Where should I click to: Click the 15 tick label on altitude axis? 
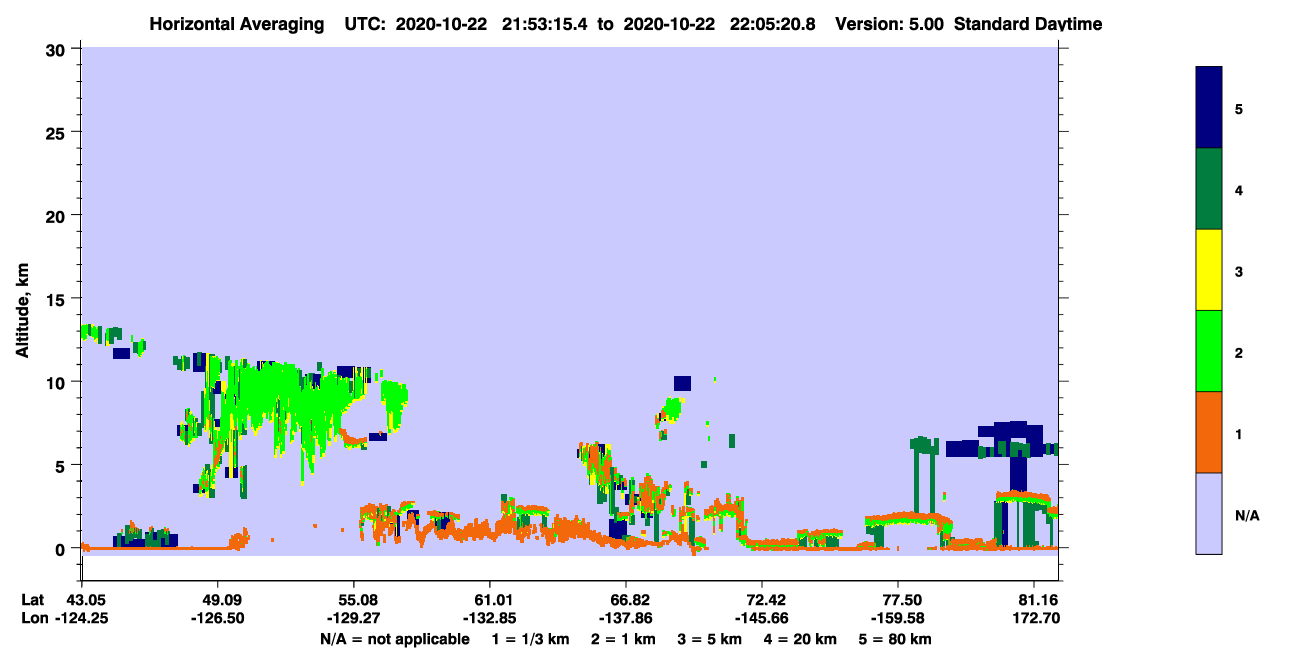click(58, 299)
